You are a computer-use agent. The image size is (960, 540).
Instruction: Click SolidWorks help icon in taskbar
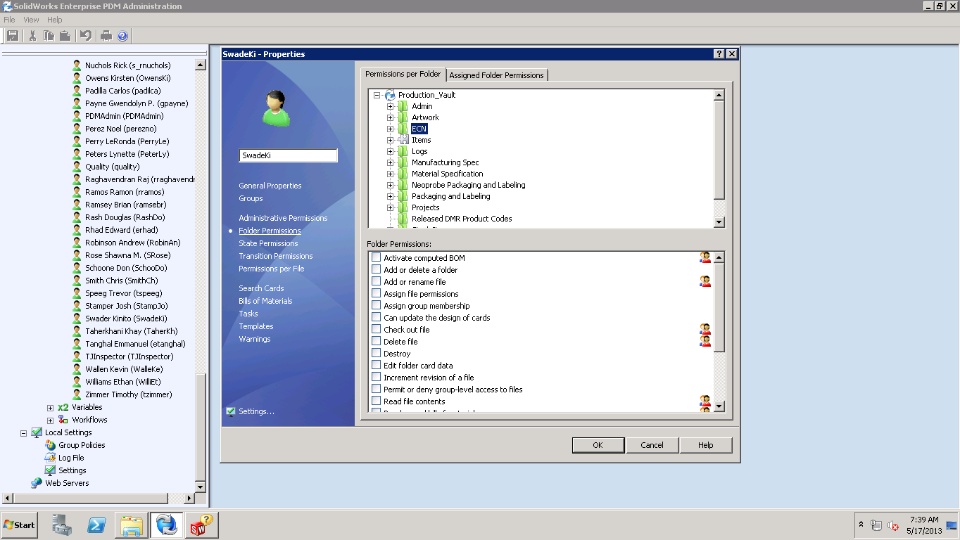[201, 525]
